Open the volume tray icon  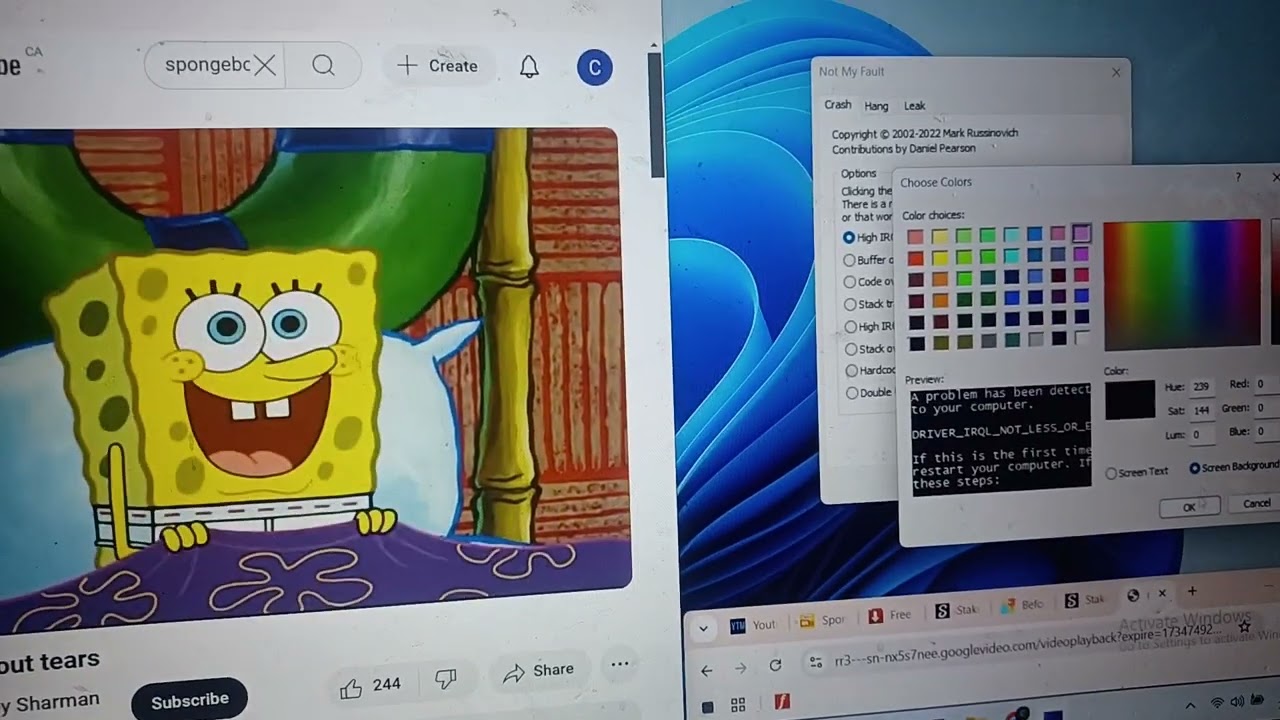(1237, 702)
